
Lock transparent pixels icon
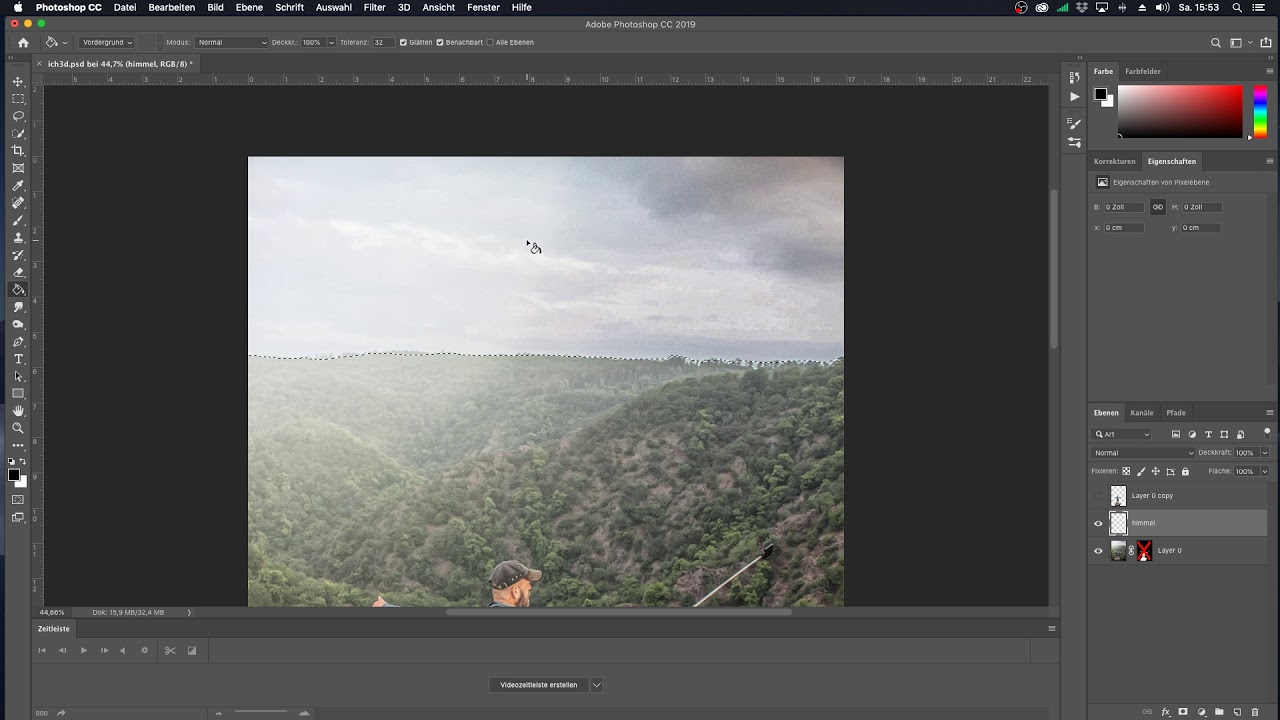coord(1126,471)
